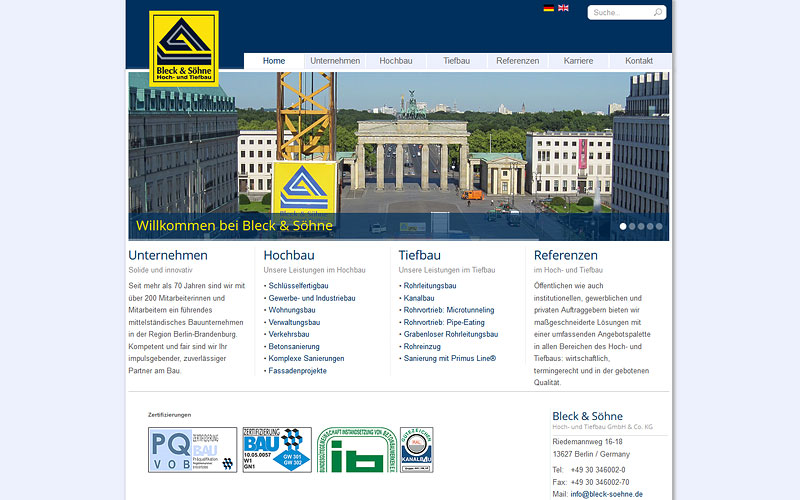Open the Hochbau section heading

289,255
